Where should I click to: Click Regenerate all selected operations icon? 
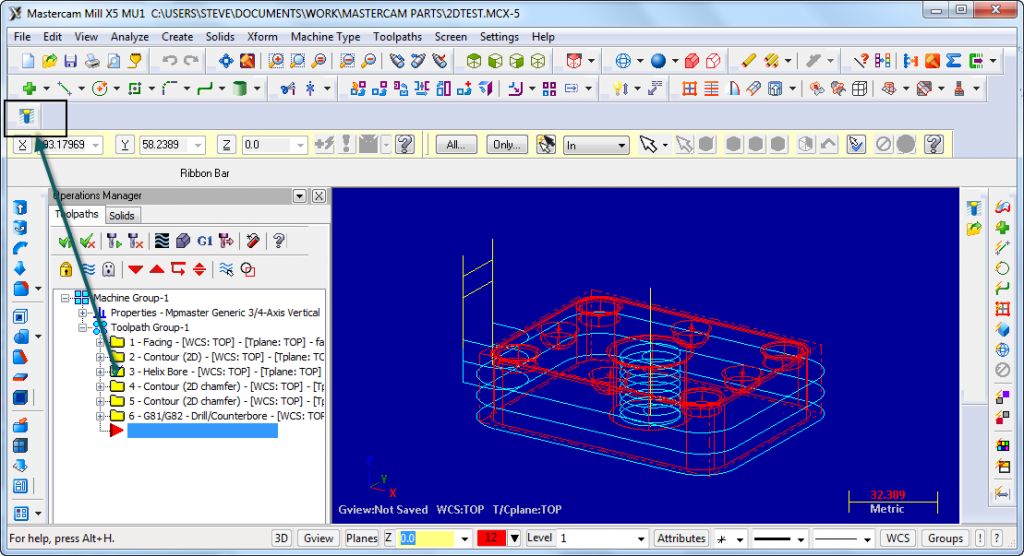click(x=114, y=241)
